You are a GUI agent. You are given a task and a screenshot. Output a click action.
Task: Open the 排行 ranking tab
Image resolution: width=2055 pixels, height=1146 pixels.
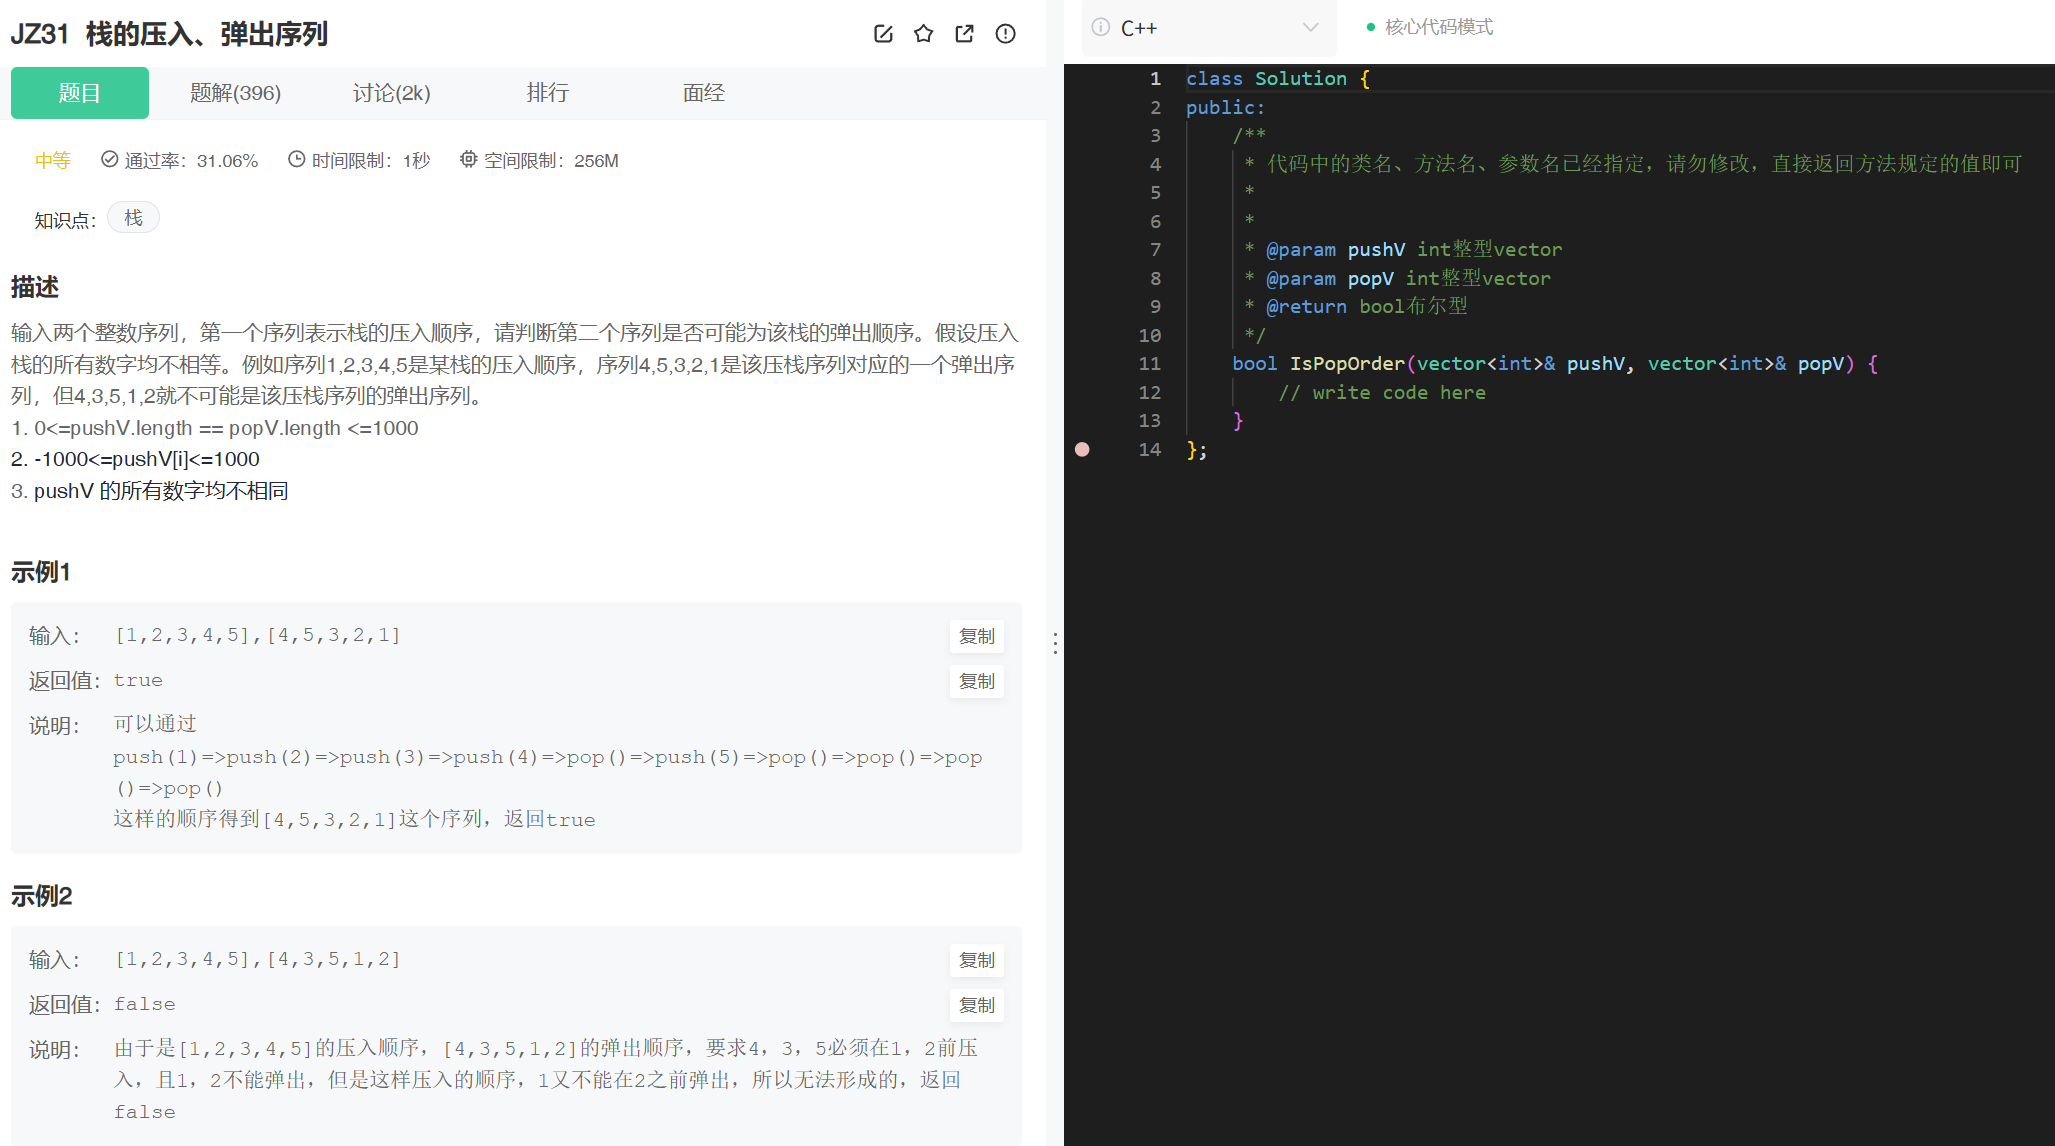tap(548, 93)
